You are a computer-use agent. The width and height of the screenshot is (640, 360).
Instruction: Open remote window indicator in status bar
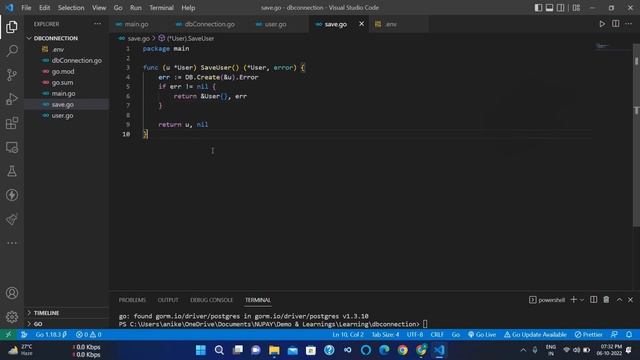click(9, 335)
